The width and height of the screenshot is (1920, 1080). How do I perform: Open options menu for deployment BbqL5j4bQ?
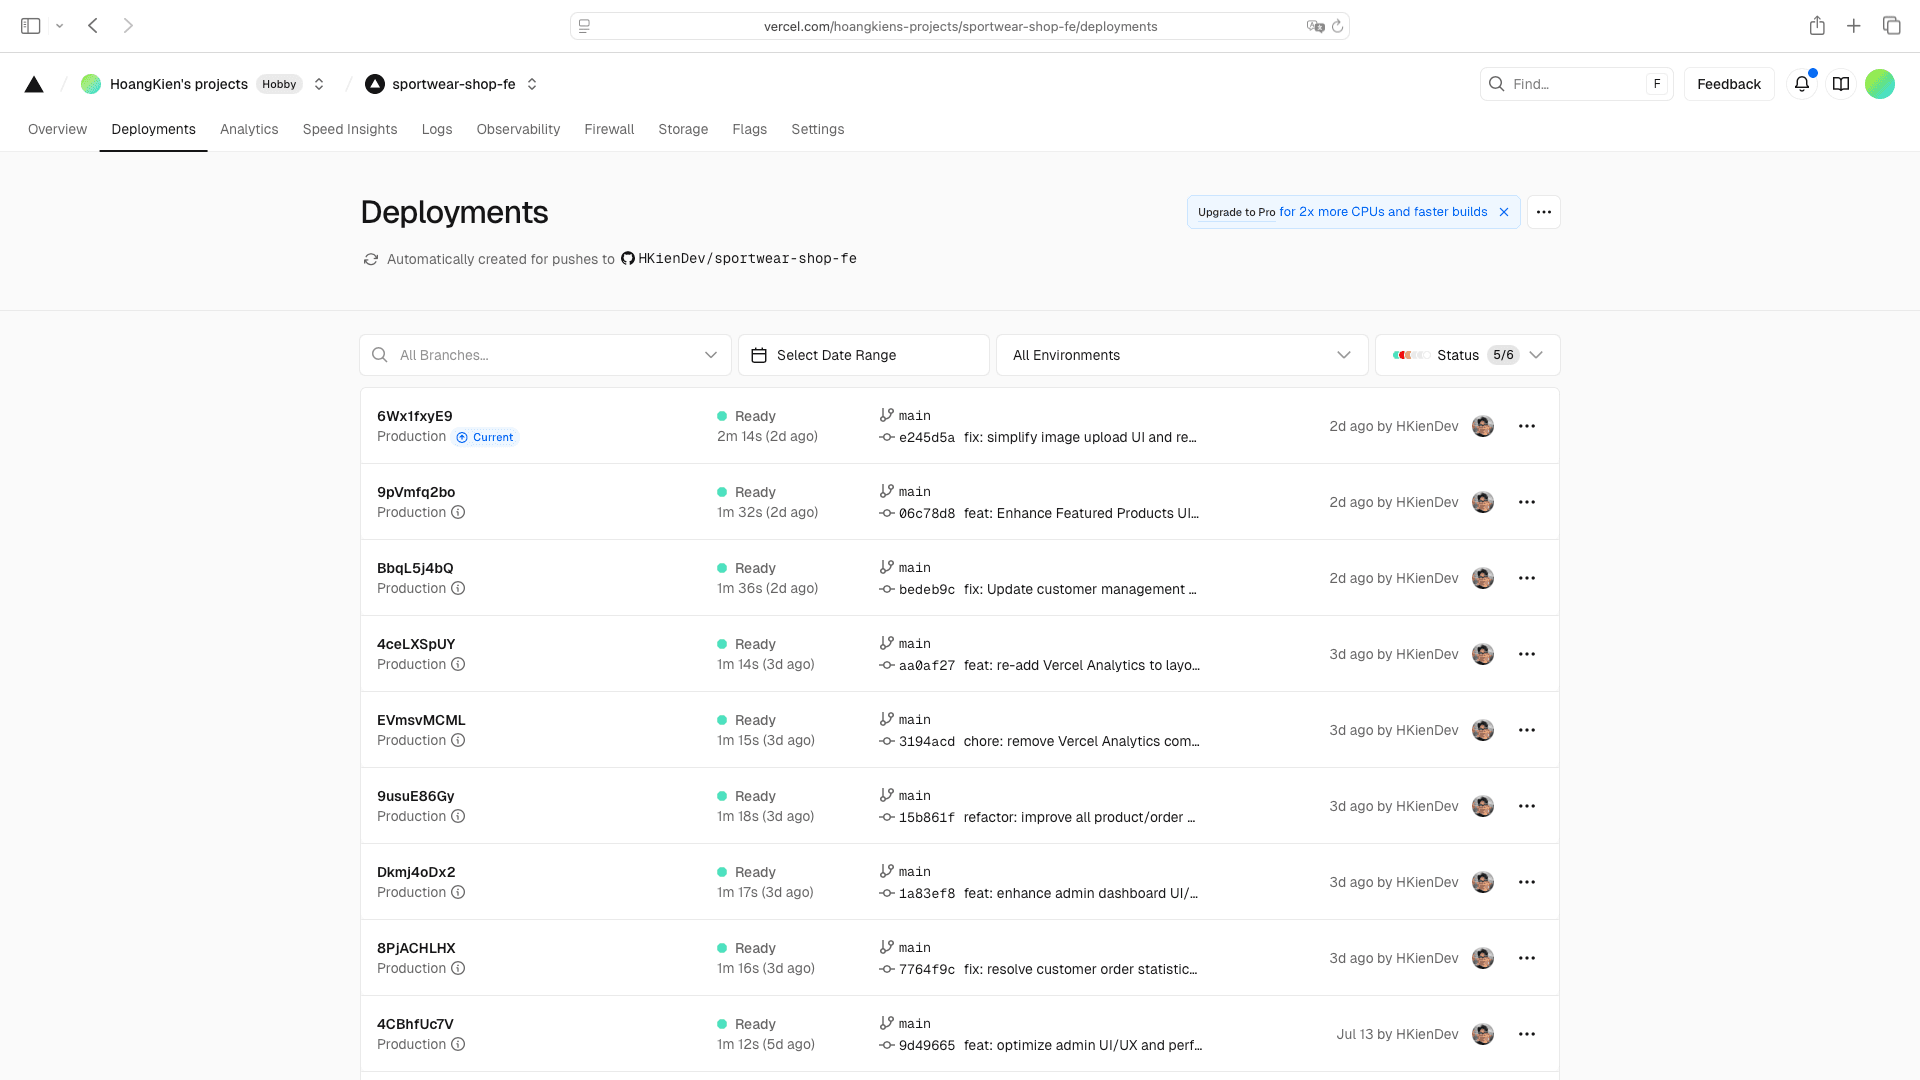click(x=1527, y=578)
